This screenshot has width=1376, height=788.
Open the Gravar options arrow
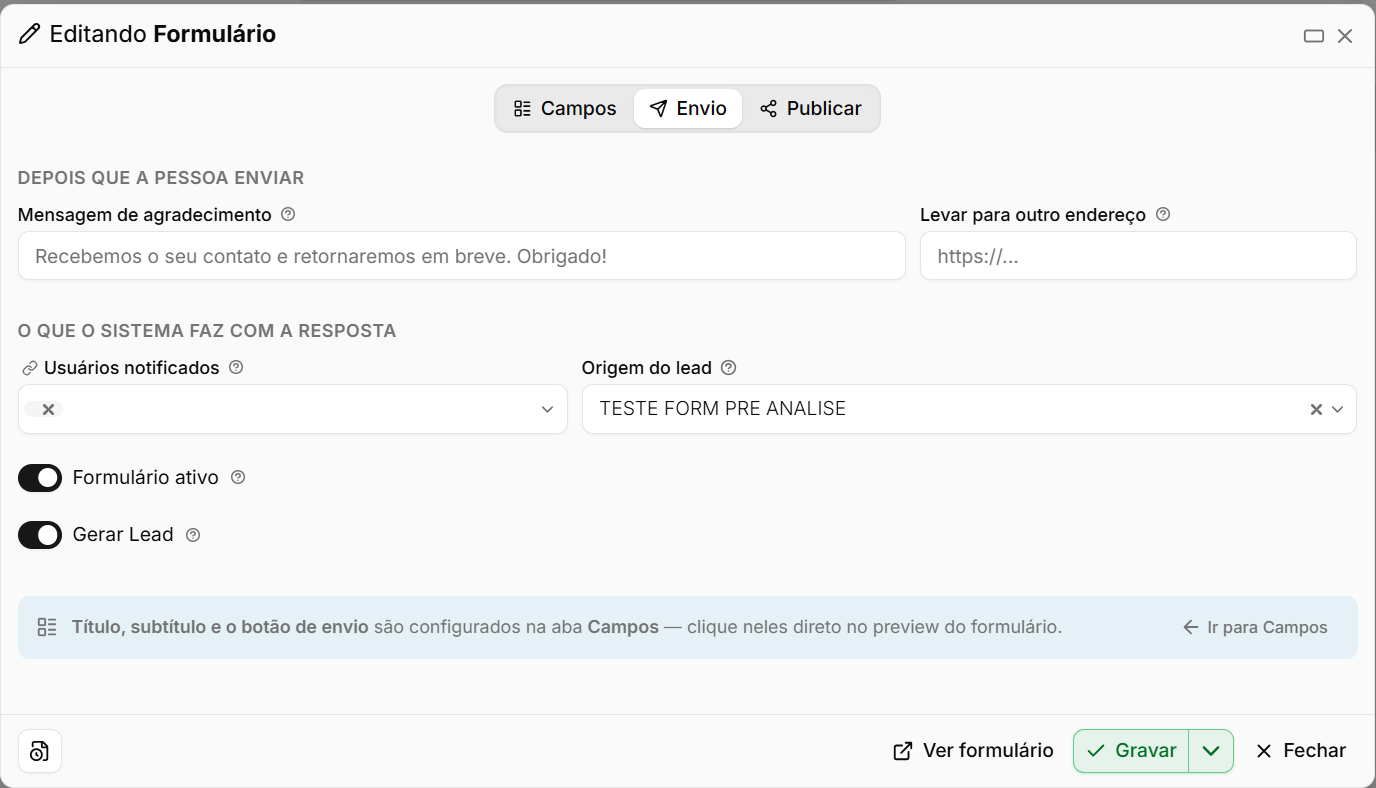coord(1211,751)
